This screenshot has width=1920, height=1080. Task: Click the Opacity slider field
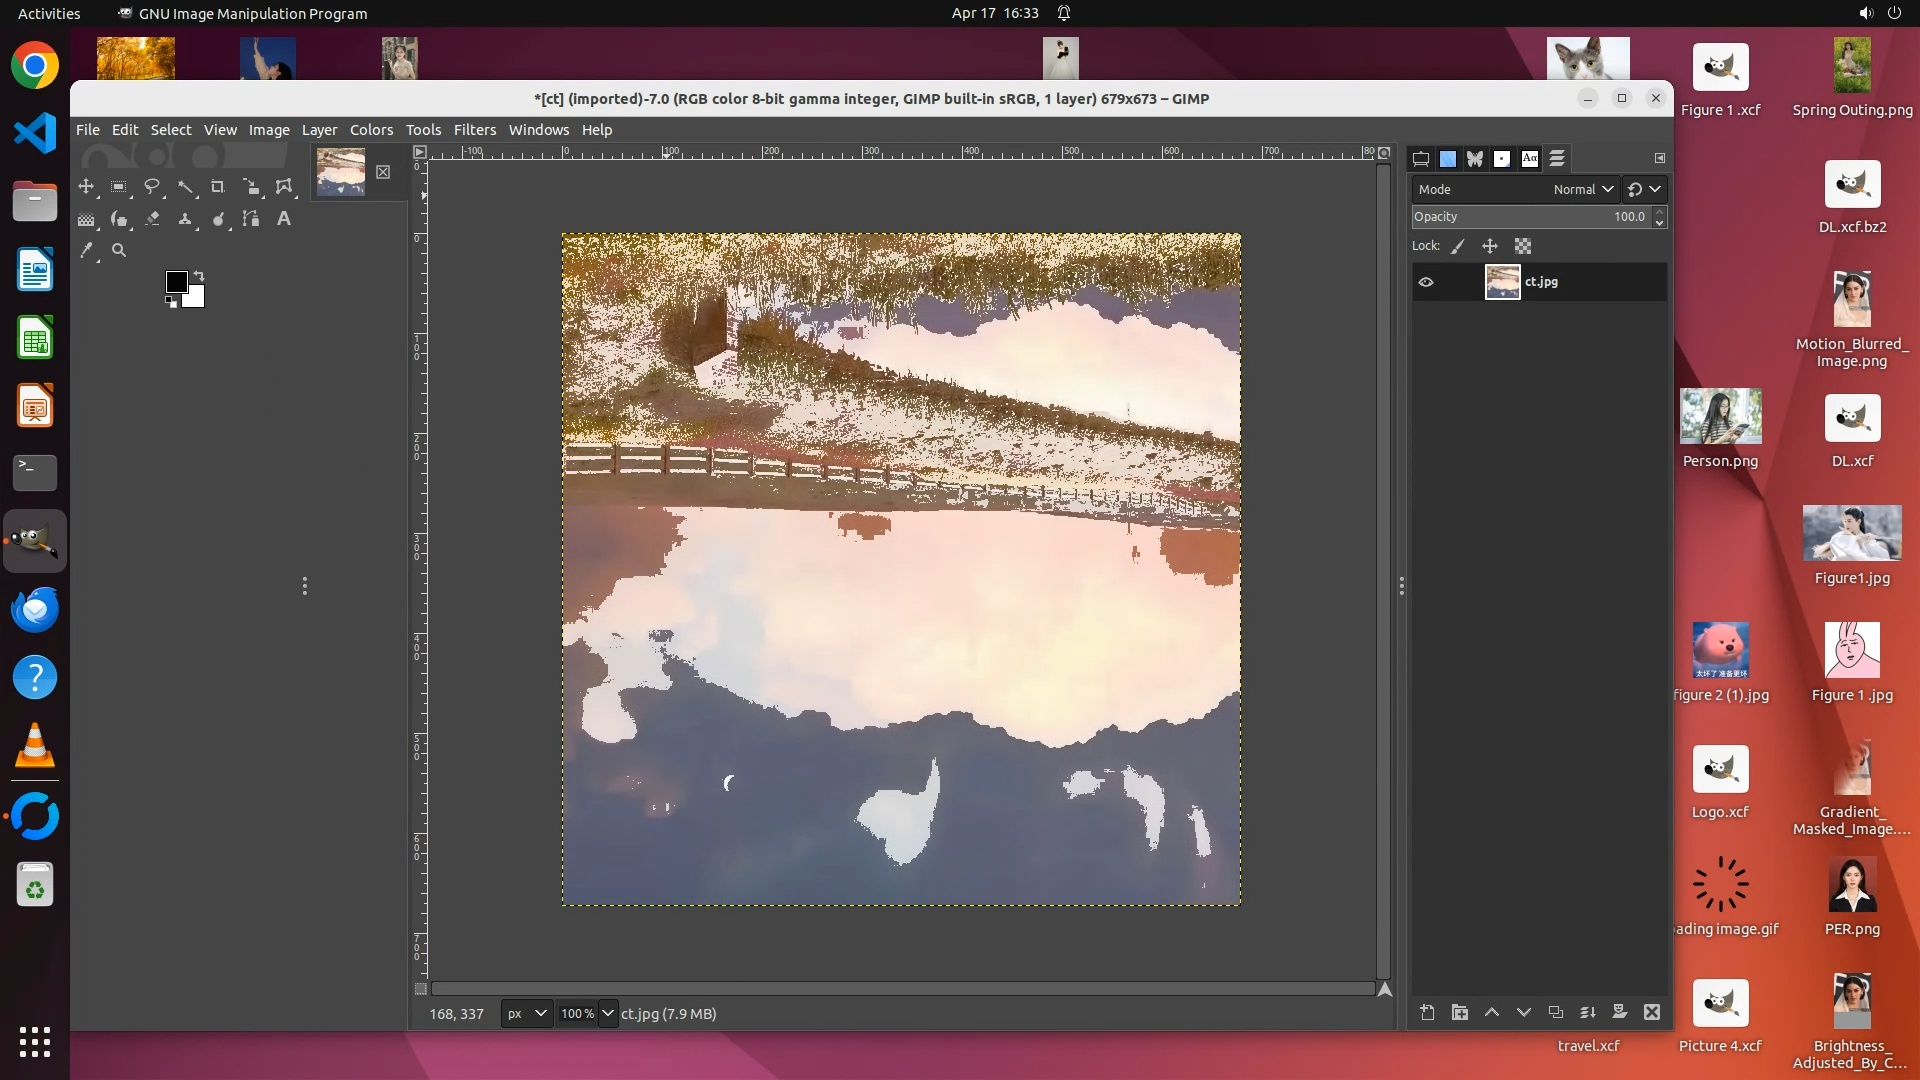click(1530, 217)
